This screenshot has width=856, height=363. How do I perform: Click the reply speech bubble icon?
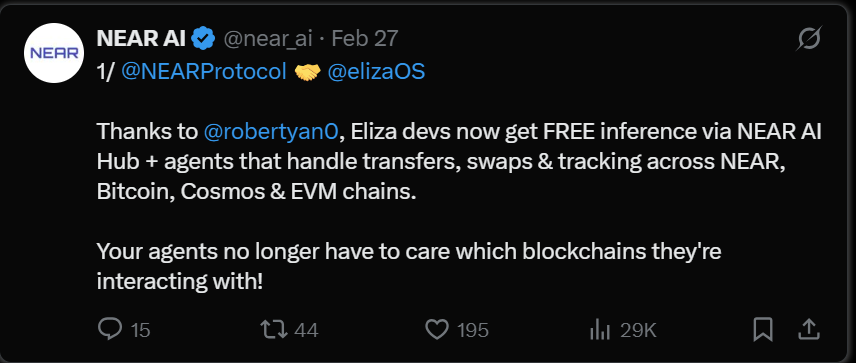(x=110, y=329)
